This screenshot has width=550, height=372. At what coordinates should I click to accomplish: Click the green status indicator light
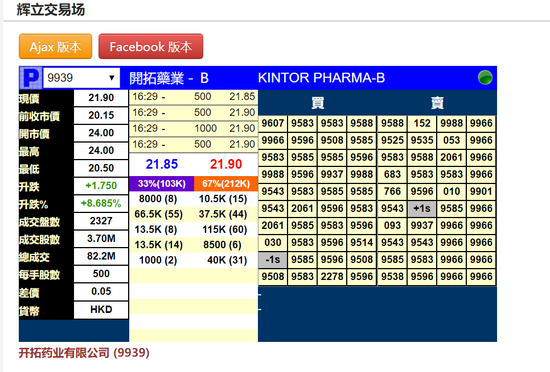[485, 77]
